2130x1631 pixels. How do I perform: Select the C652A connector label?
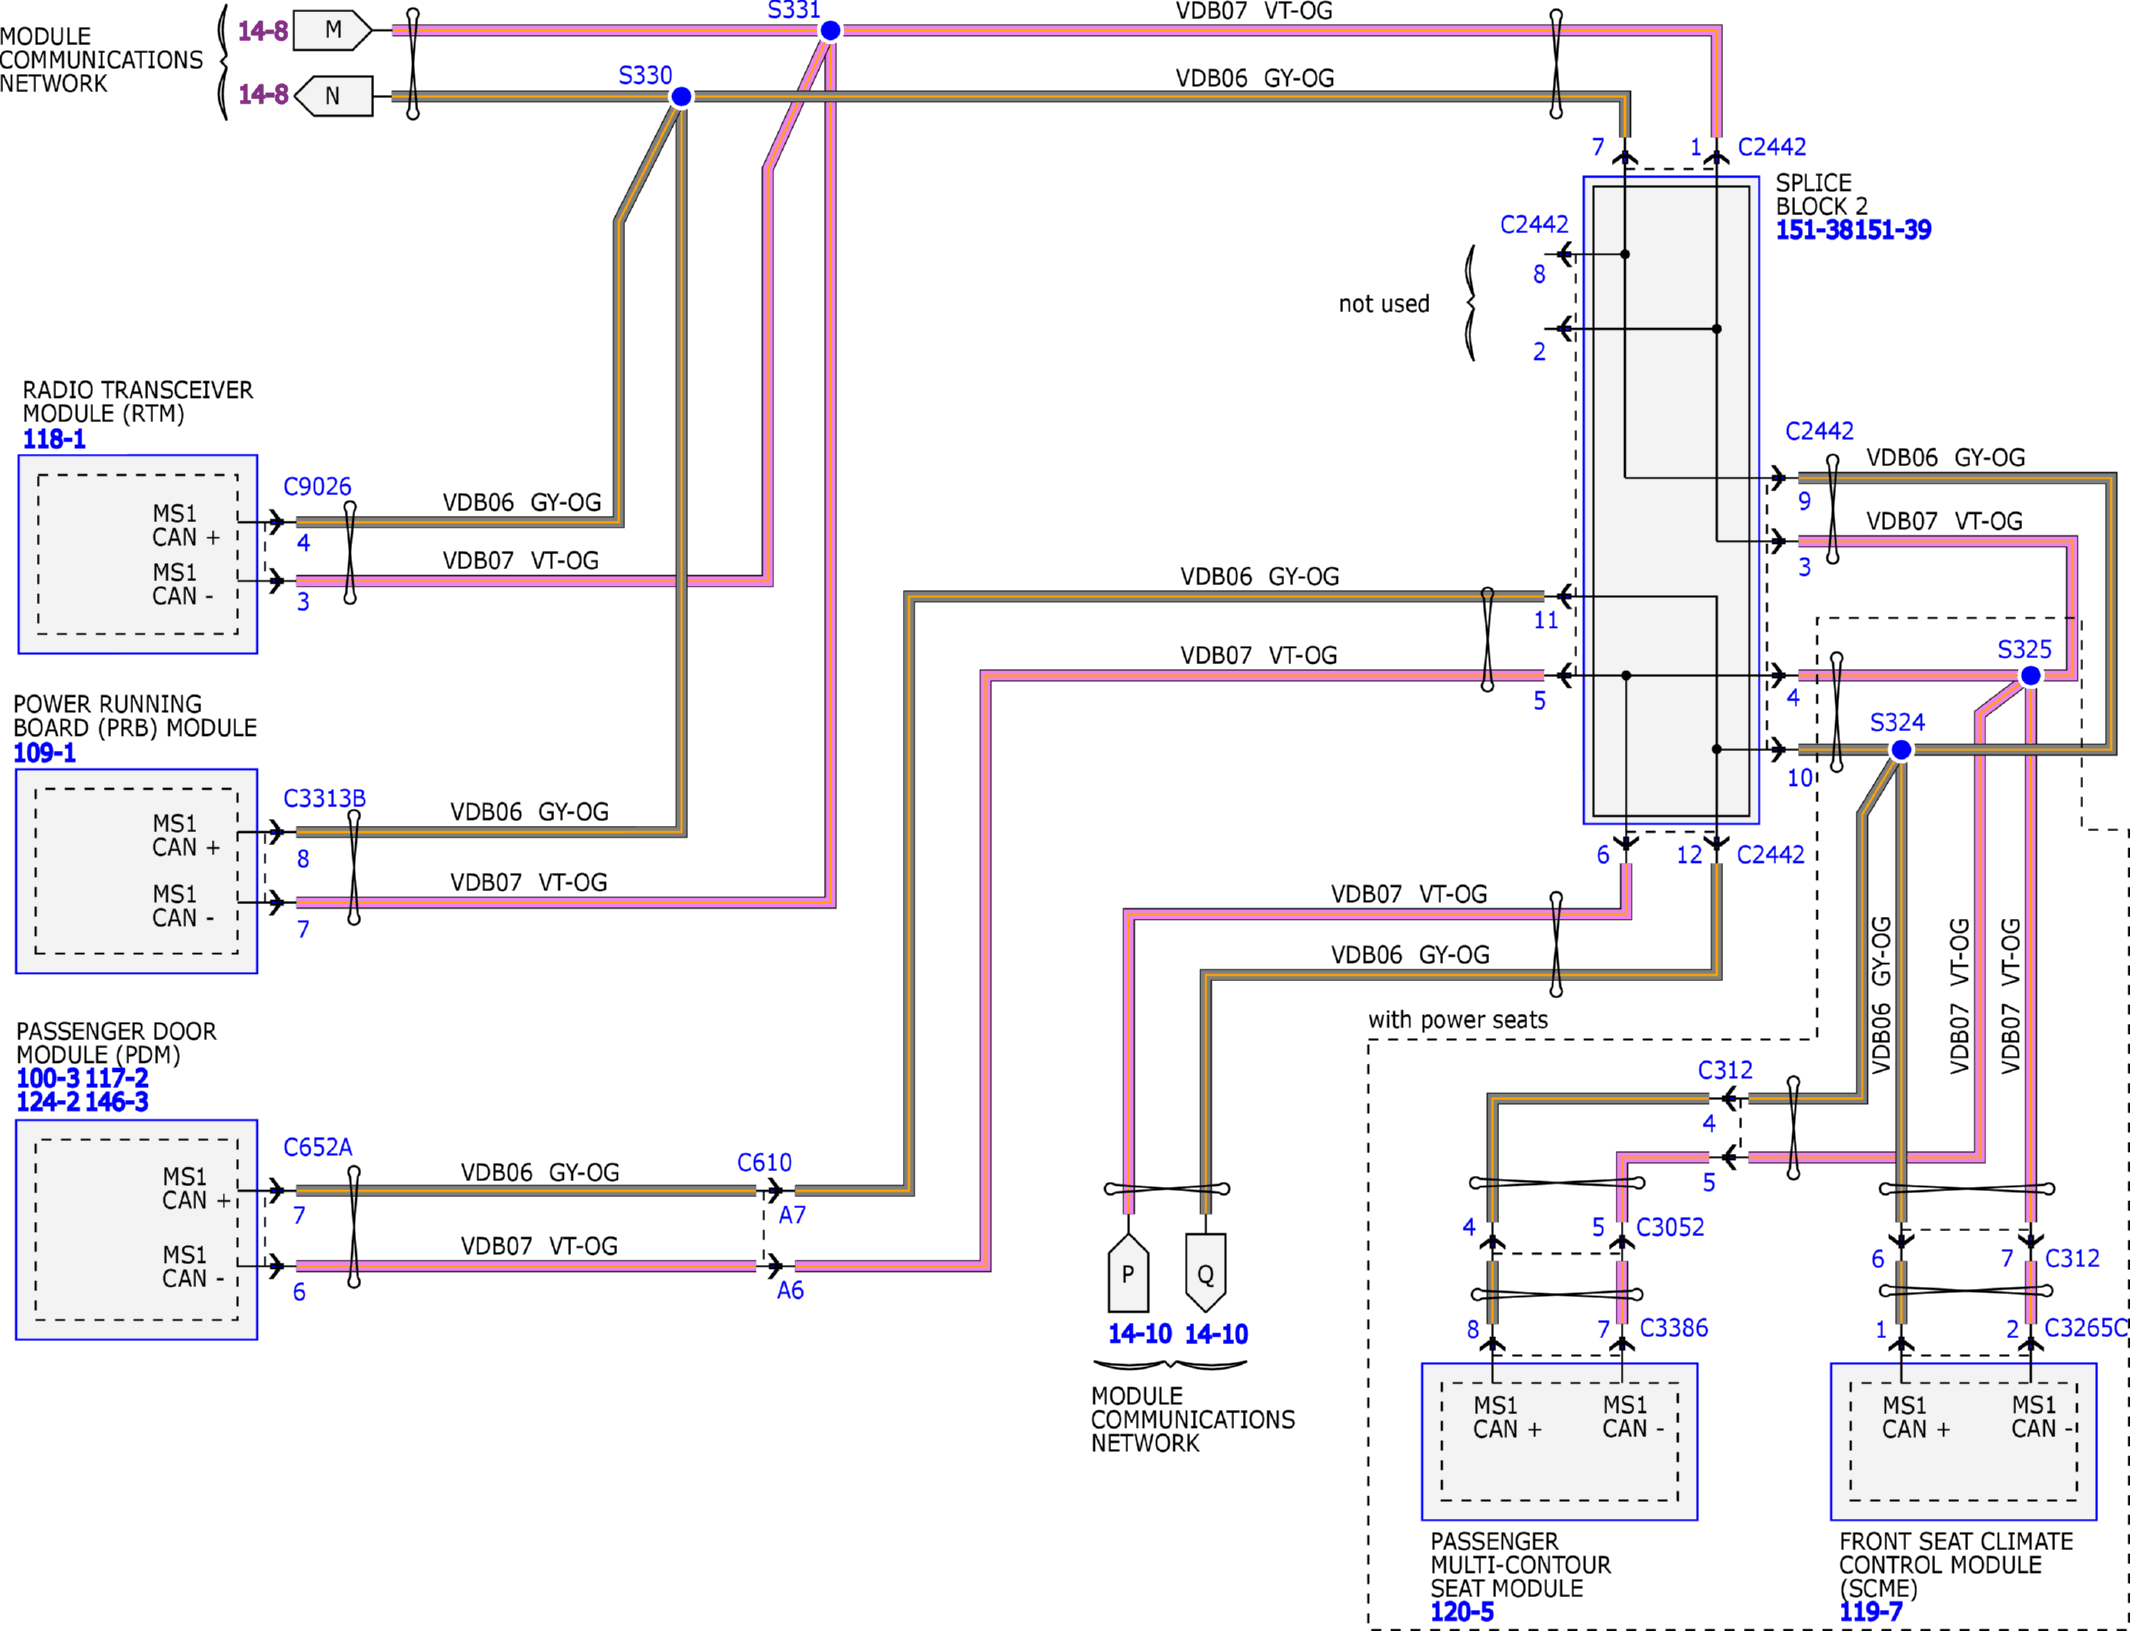pos(317,1147)
